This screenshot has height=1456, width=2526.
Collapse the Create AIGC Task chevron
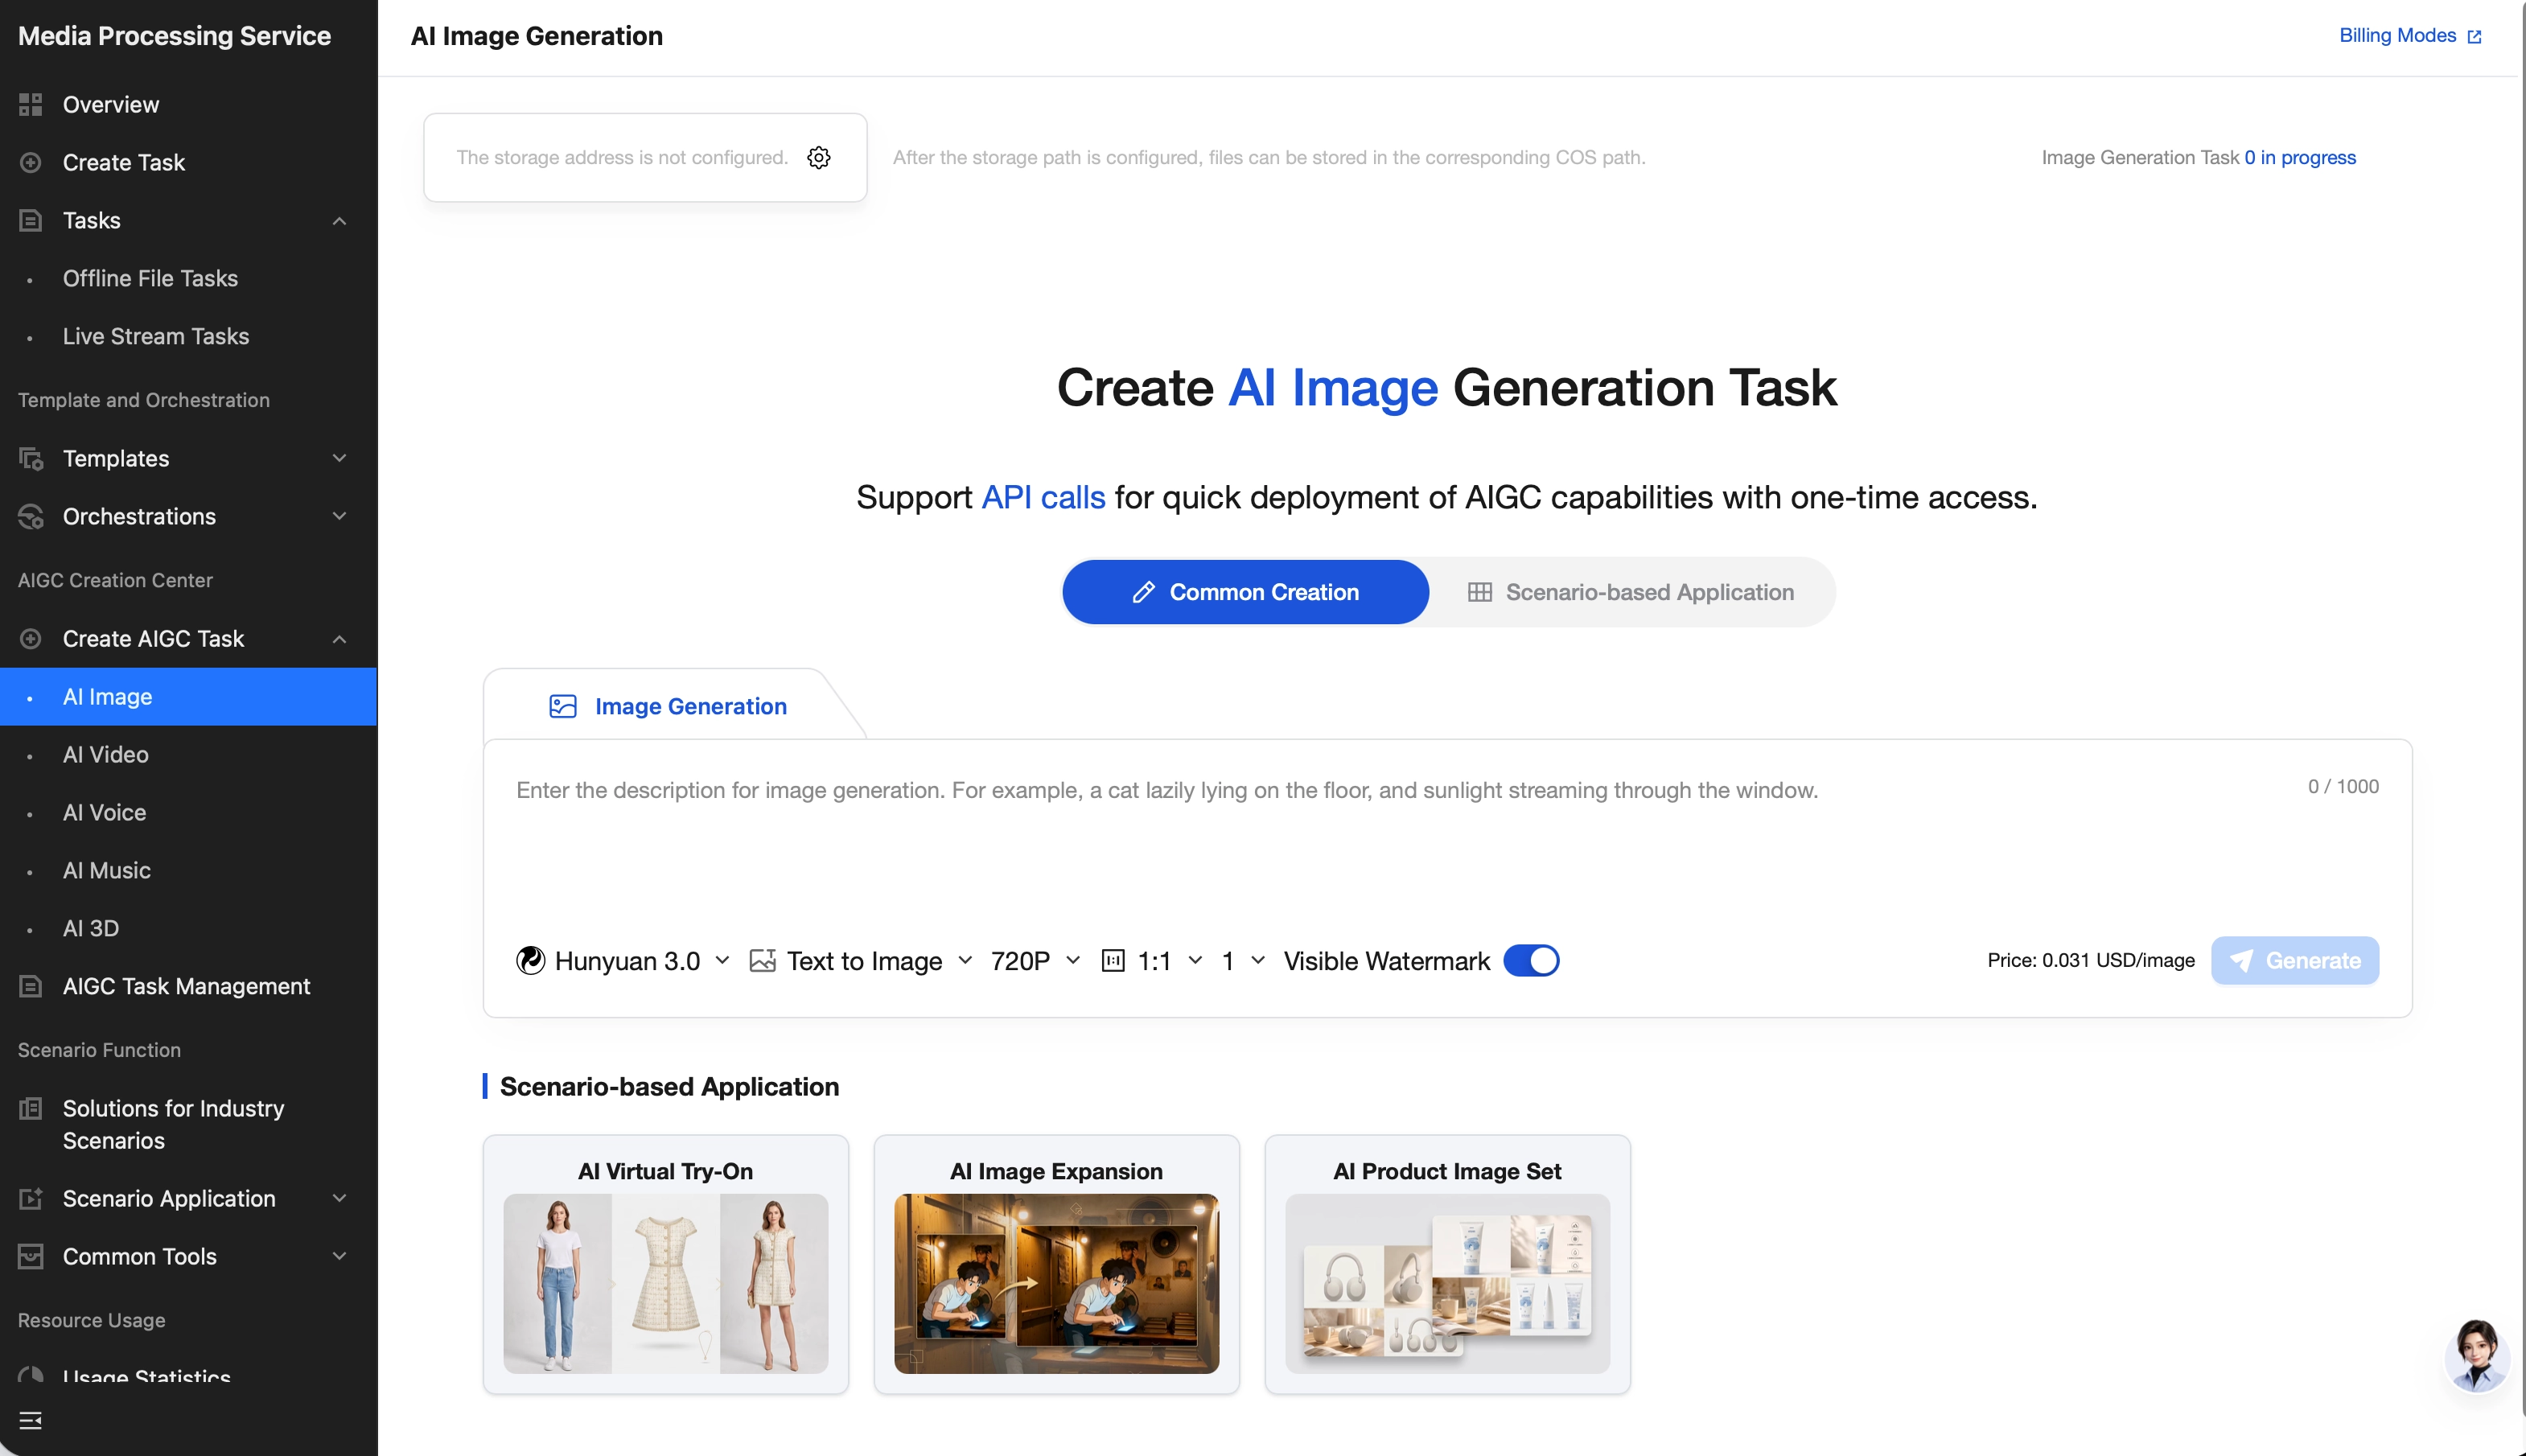click(339, 638)
